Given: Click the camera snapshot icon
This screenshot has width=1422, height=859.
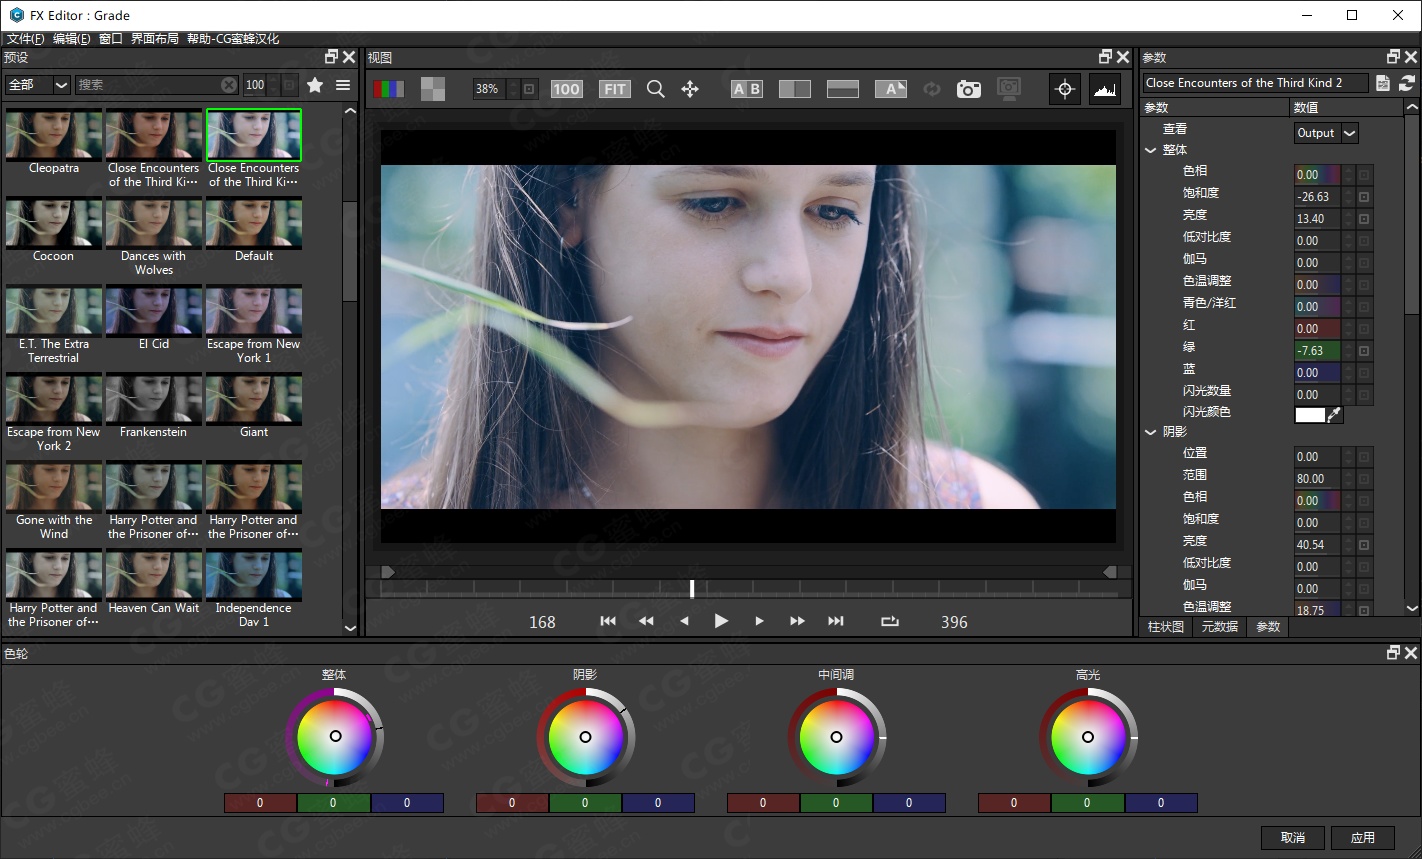Looking at the screenshot, I should [968, 89].
